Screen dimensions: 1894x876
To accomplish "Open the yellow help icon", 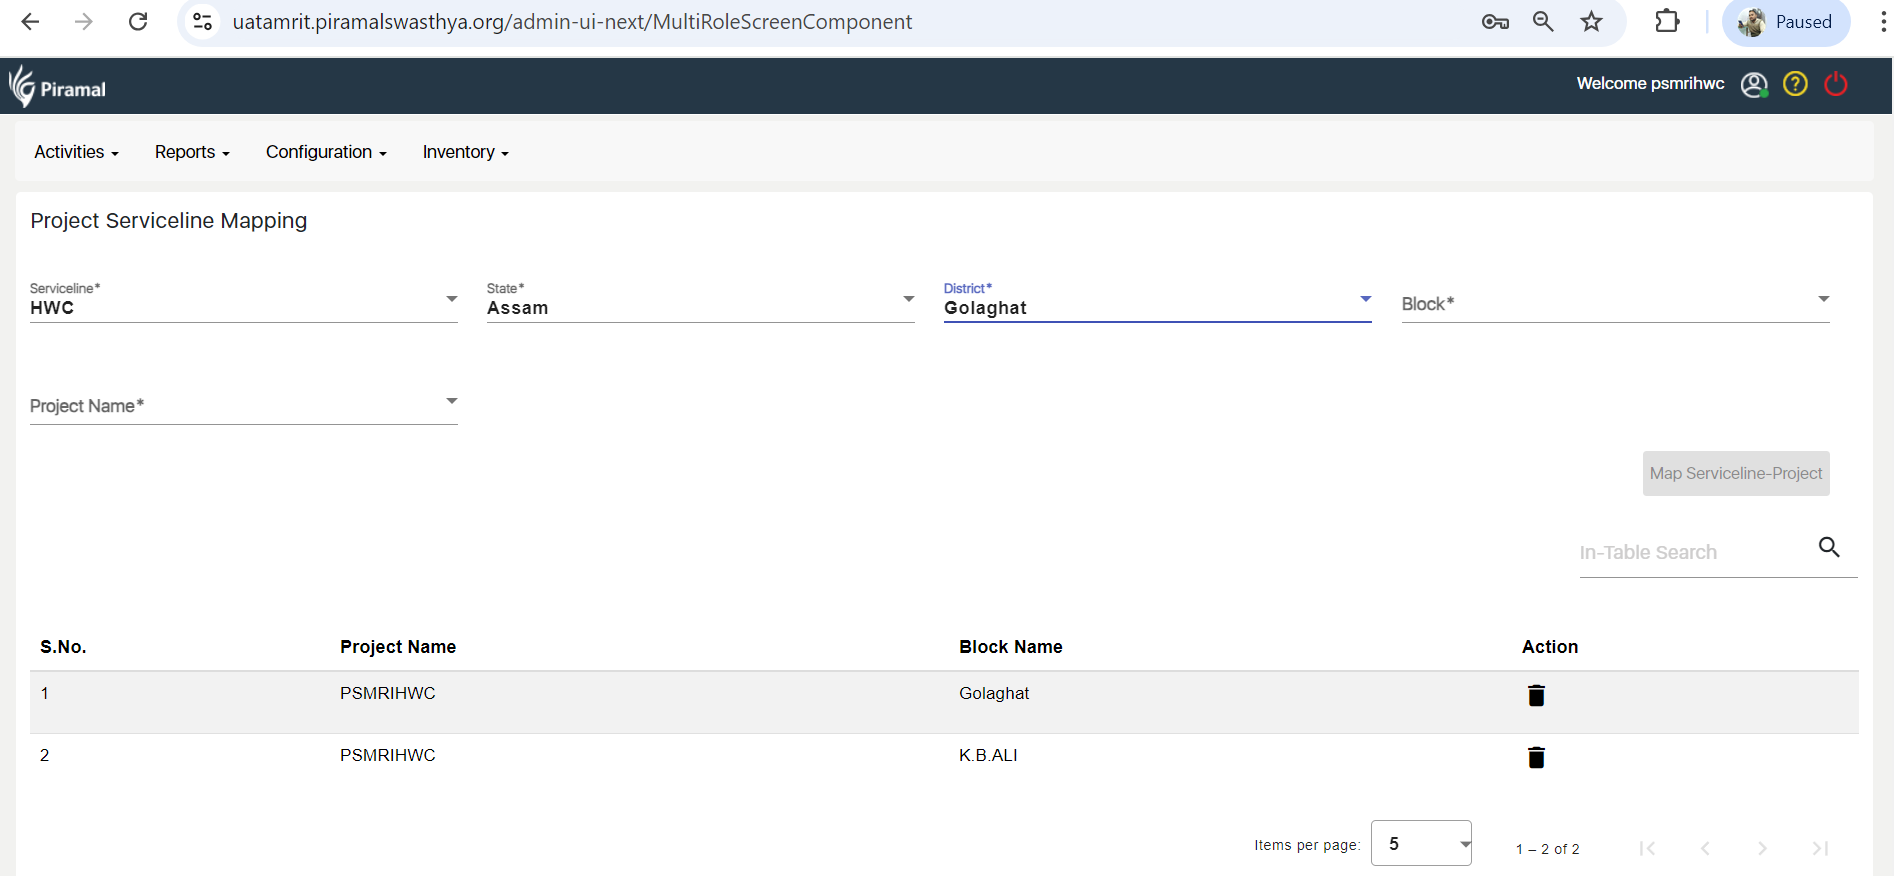I will 1795,84.
